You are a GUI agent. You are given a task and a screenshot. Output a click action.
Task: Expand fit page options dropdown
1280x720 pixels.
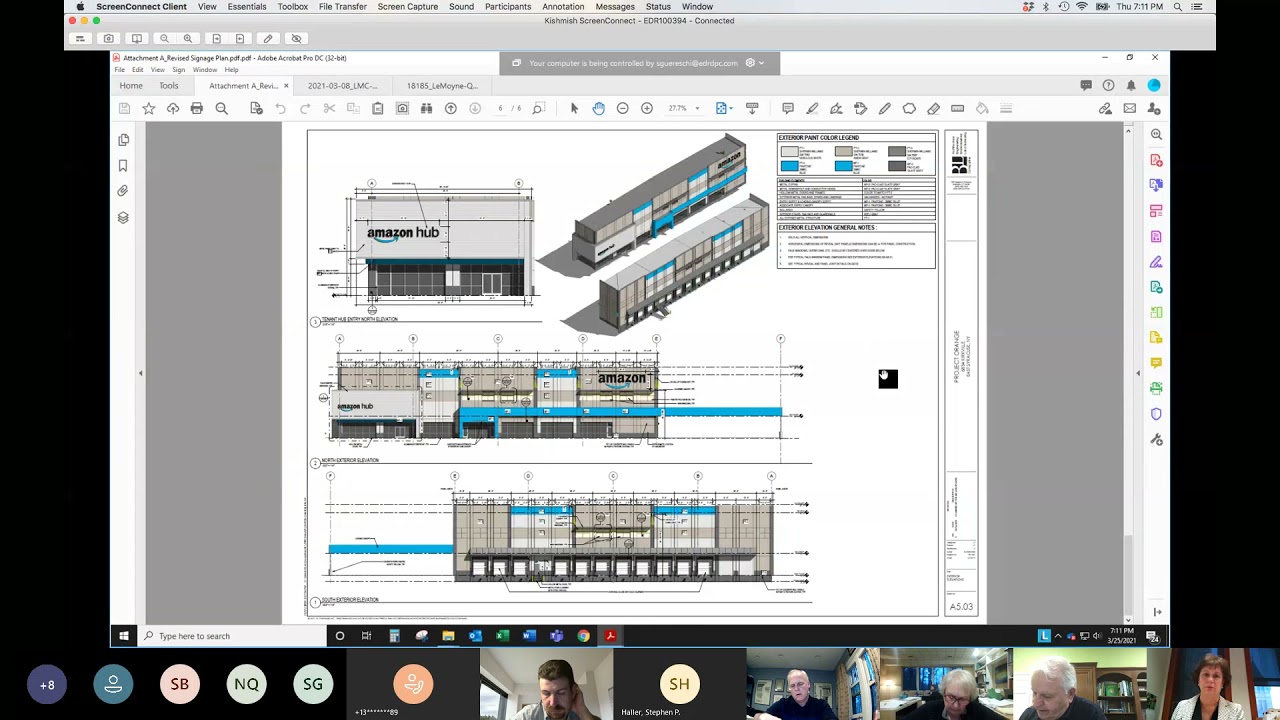[733, 108]
